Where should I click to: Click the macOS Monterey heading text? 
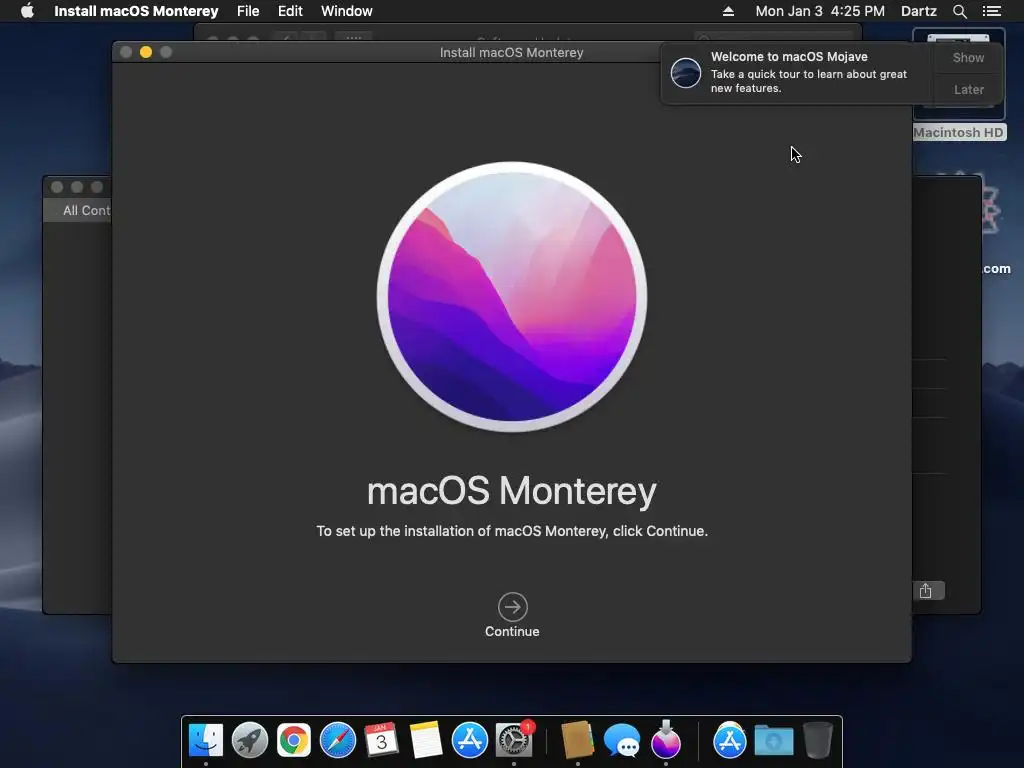coord(511,490)
